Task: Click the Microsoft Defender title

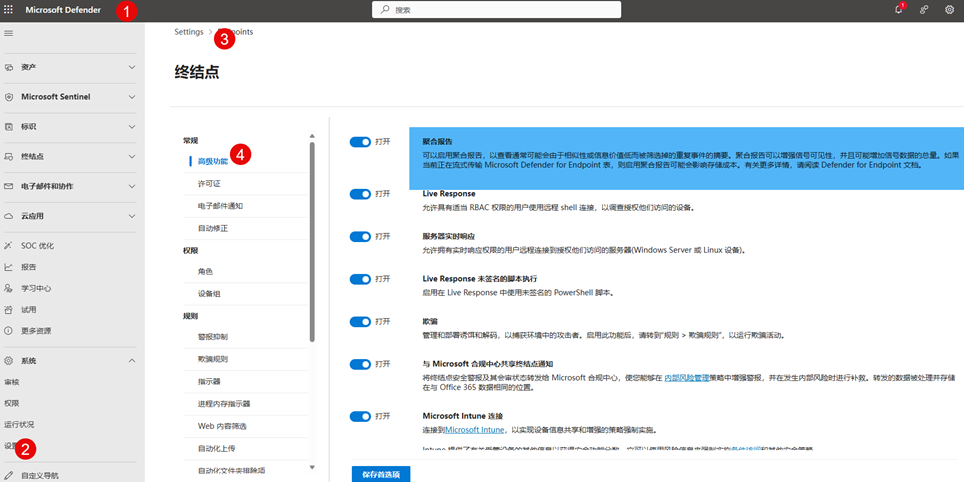Action: tap(63, 10)
